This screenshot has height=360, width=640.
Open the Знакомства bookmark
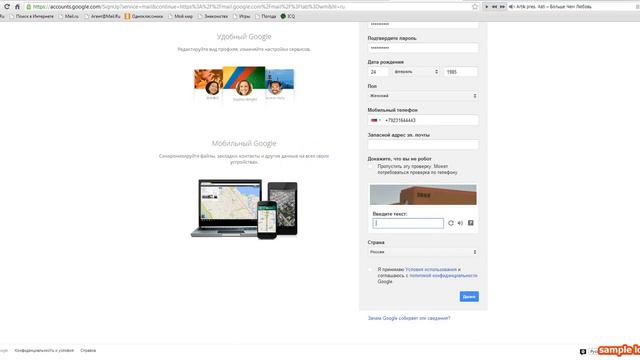tap(213, 16)
